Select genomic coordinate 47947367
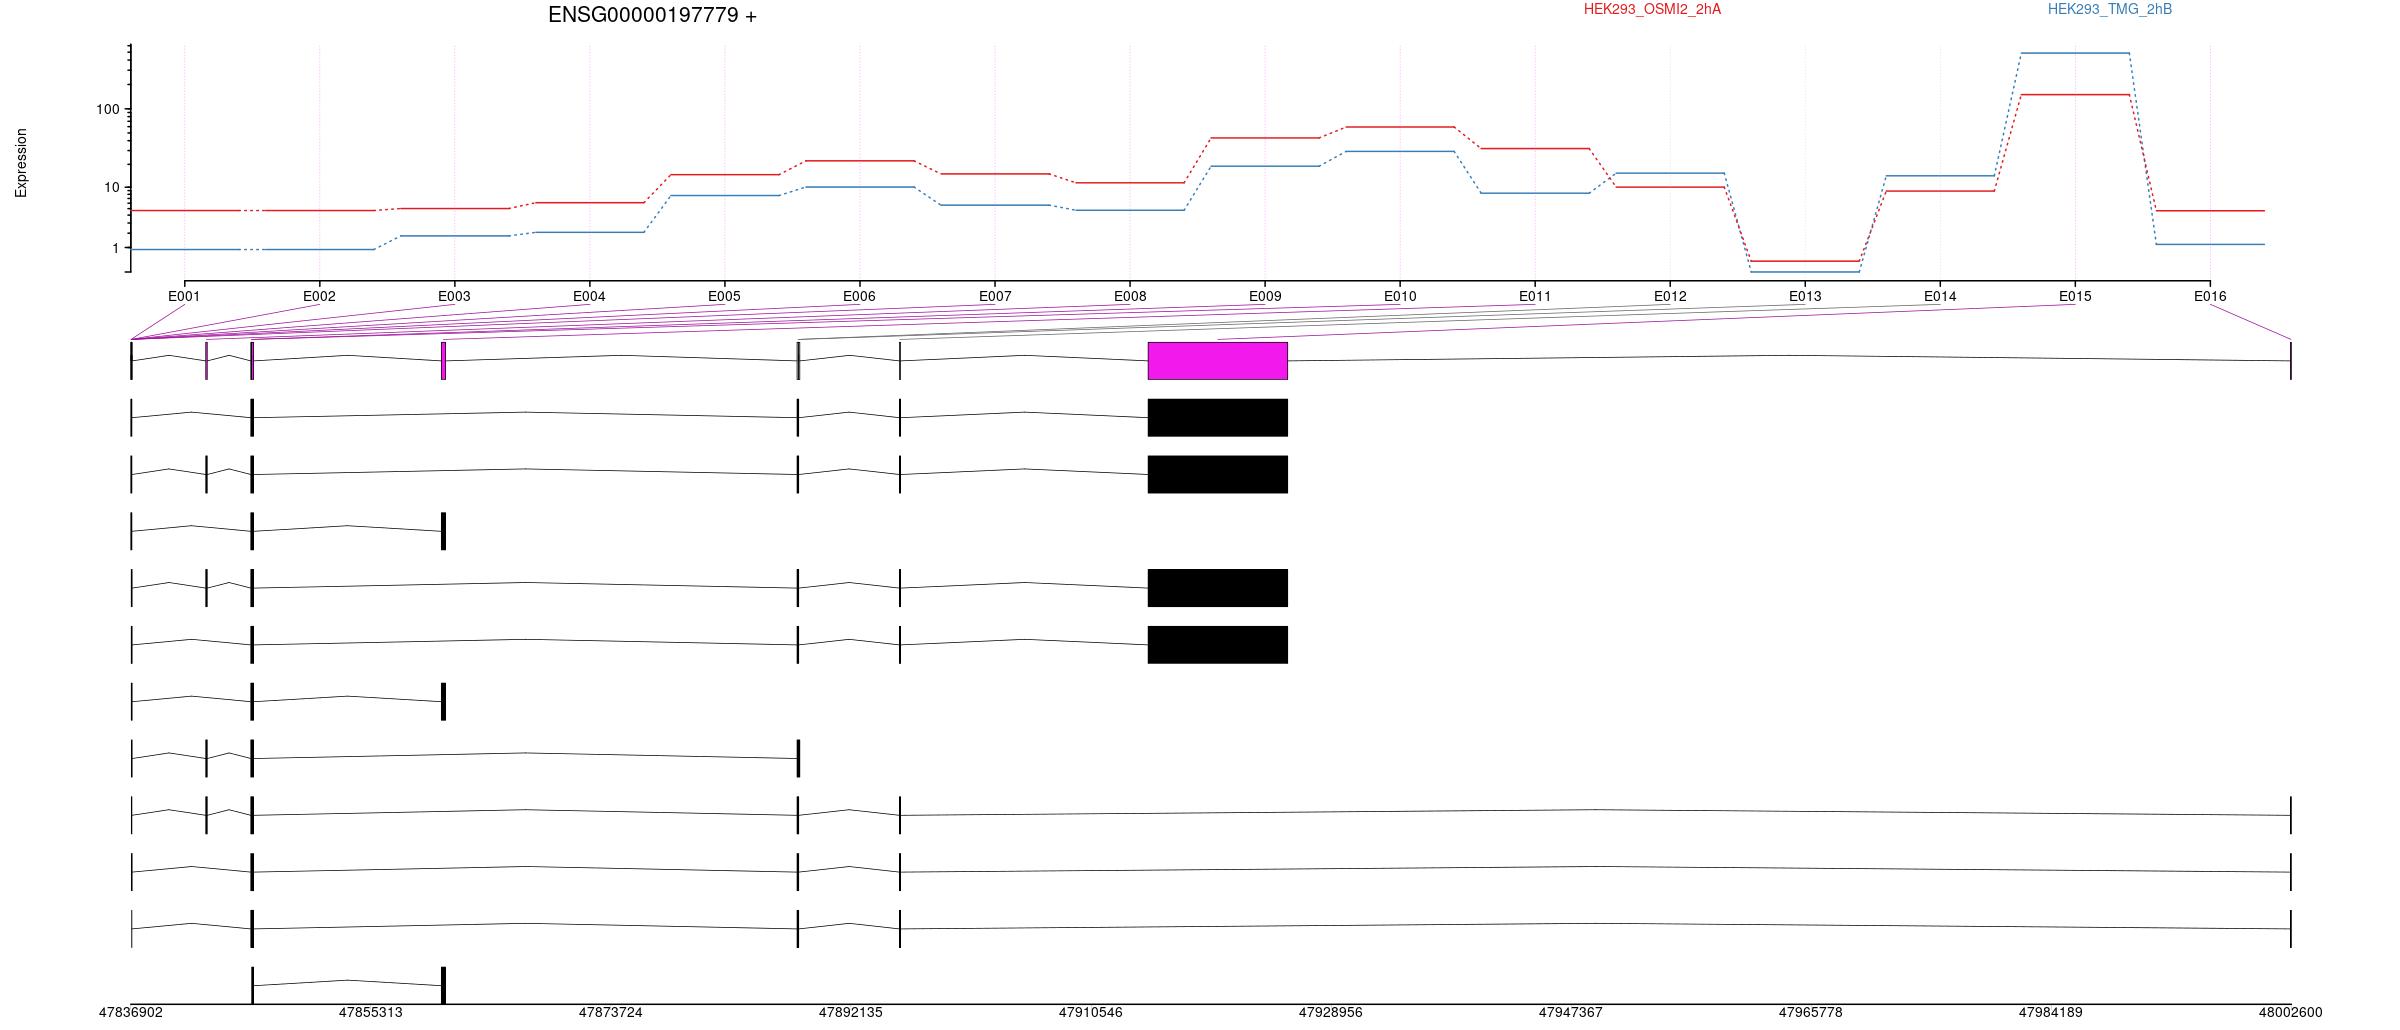This screenshot has height=1030, width=2400. click(x=1571, y=1012)
